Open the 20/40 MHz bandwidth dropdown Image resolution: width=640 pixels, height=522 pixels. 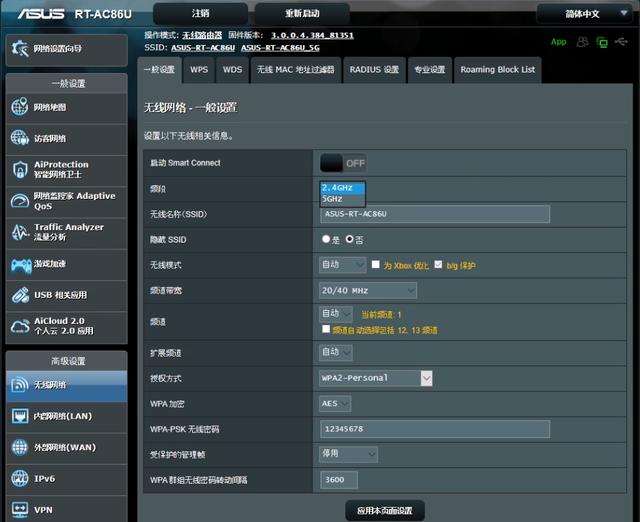(368, 291)
